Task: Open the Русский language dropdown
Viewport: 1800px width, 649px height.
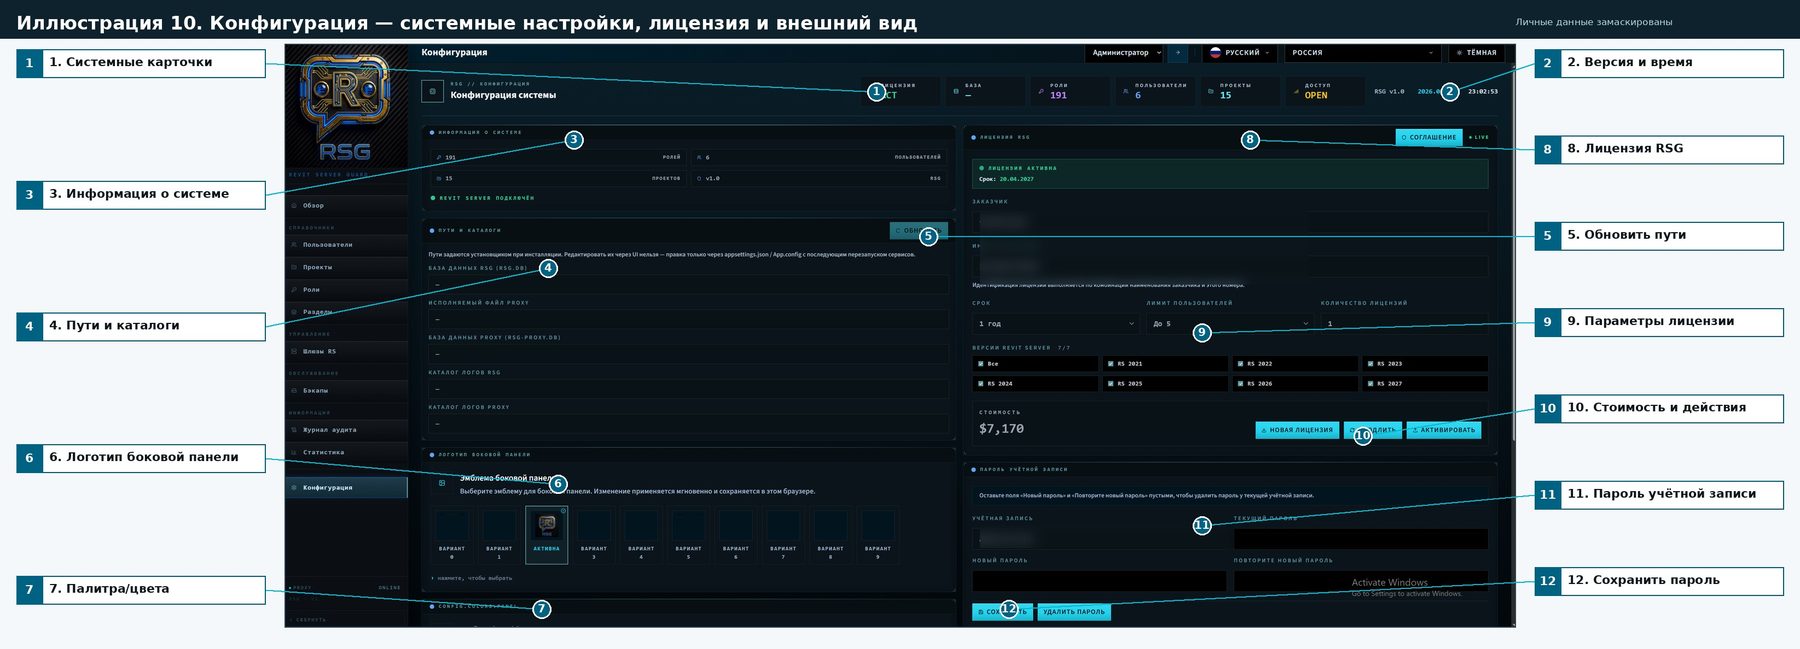Action: click(1238, 53)
